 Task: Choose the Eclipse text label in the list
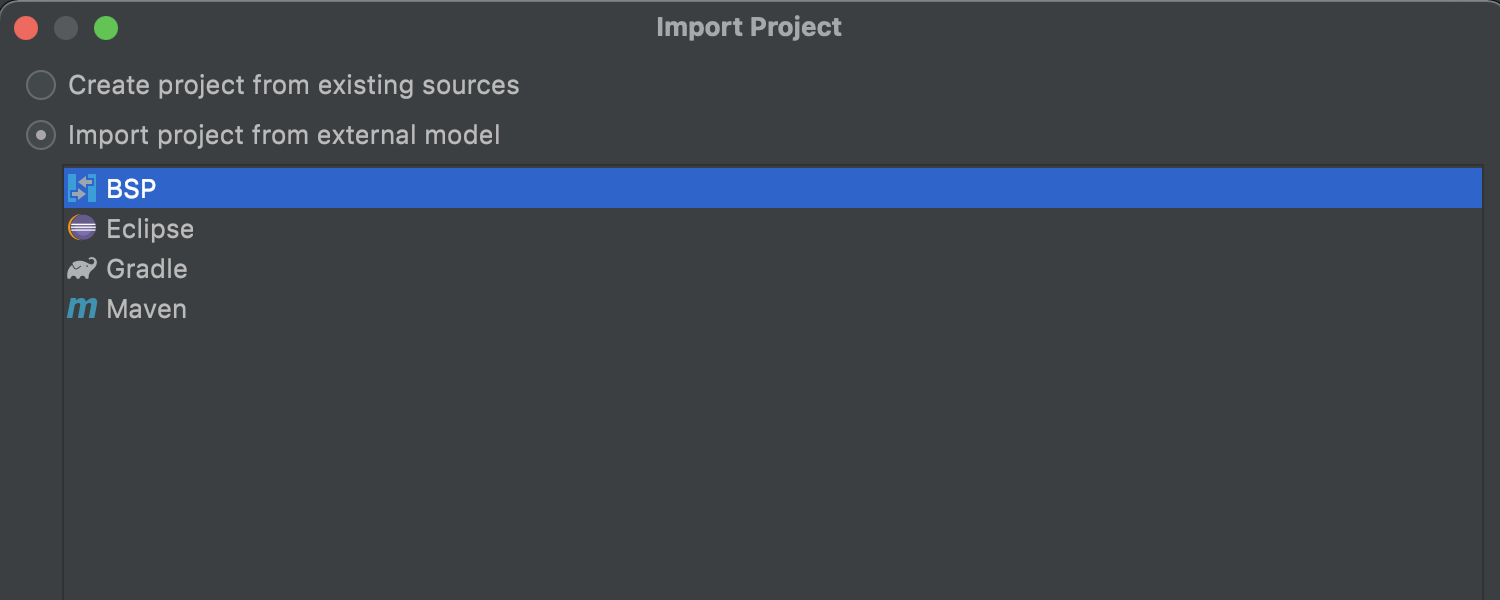click(x=150, y=229)
